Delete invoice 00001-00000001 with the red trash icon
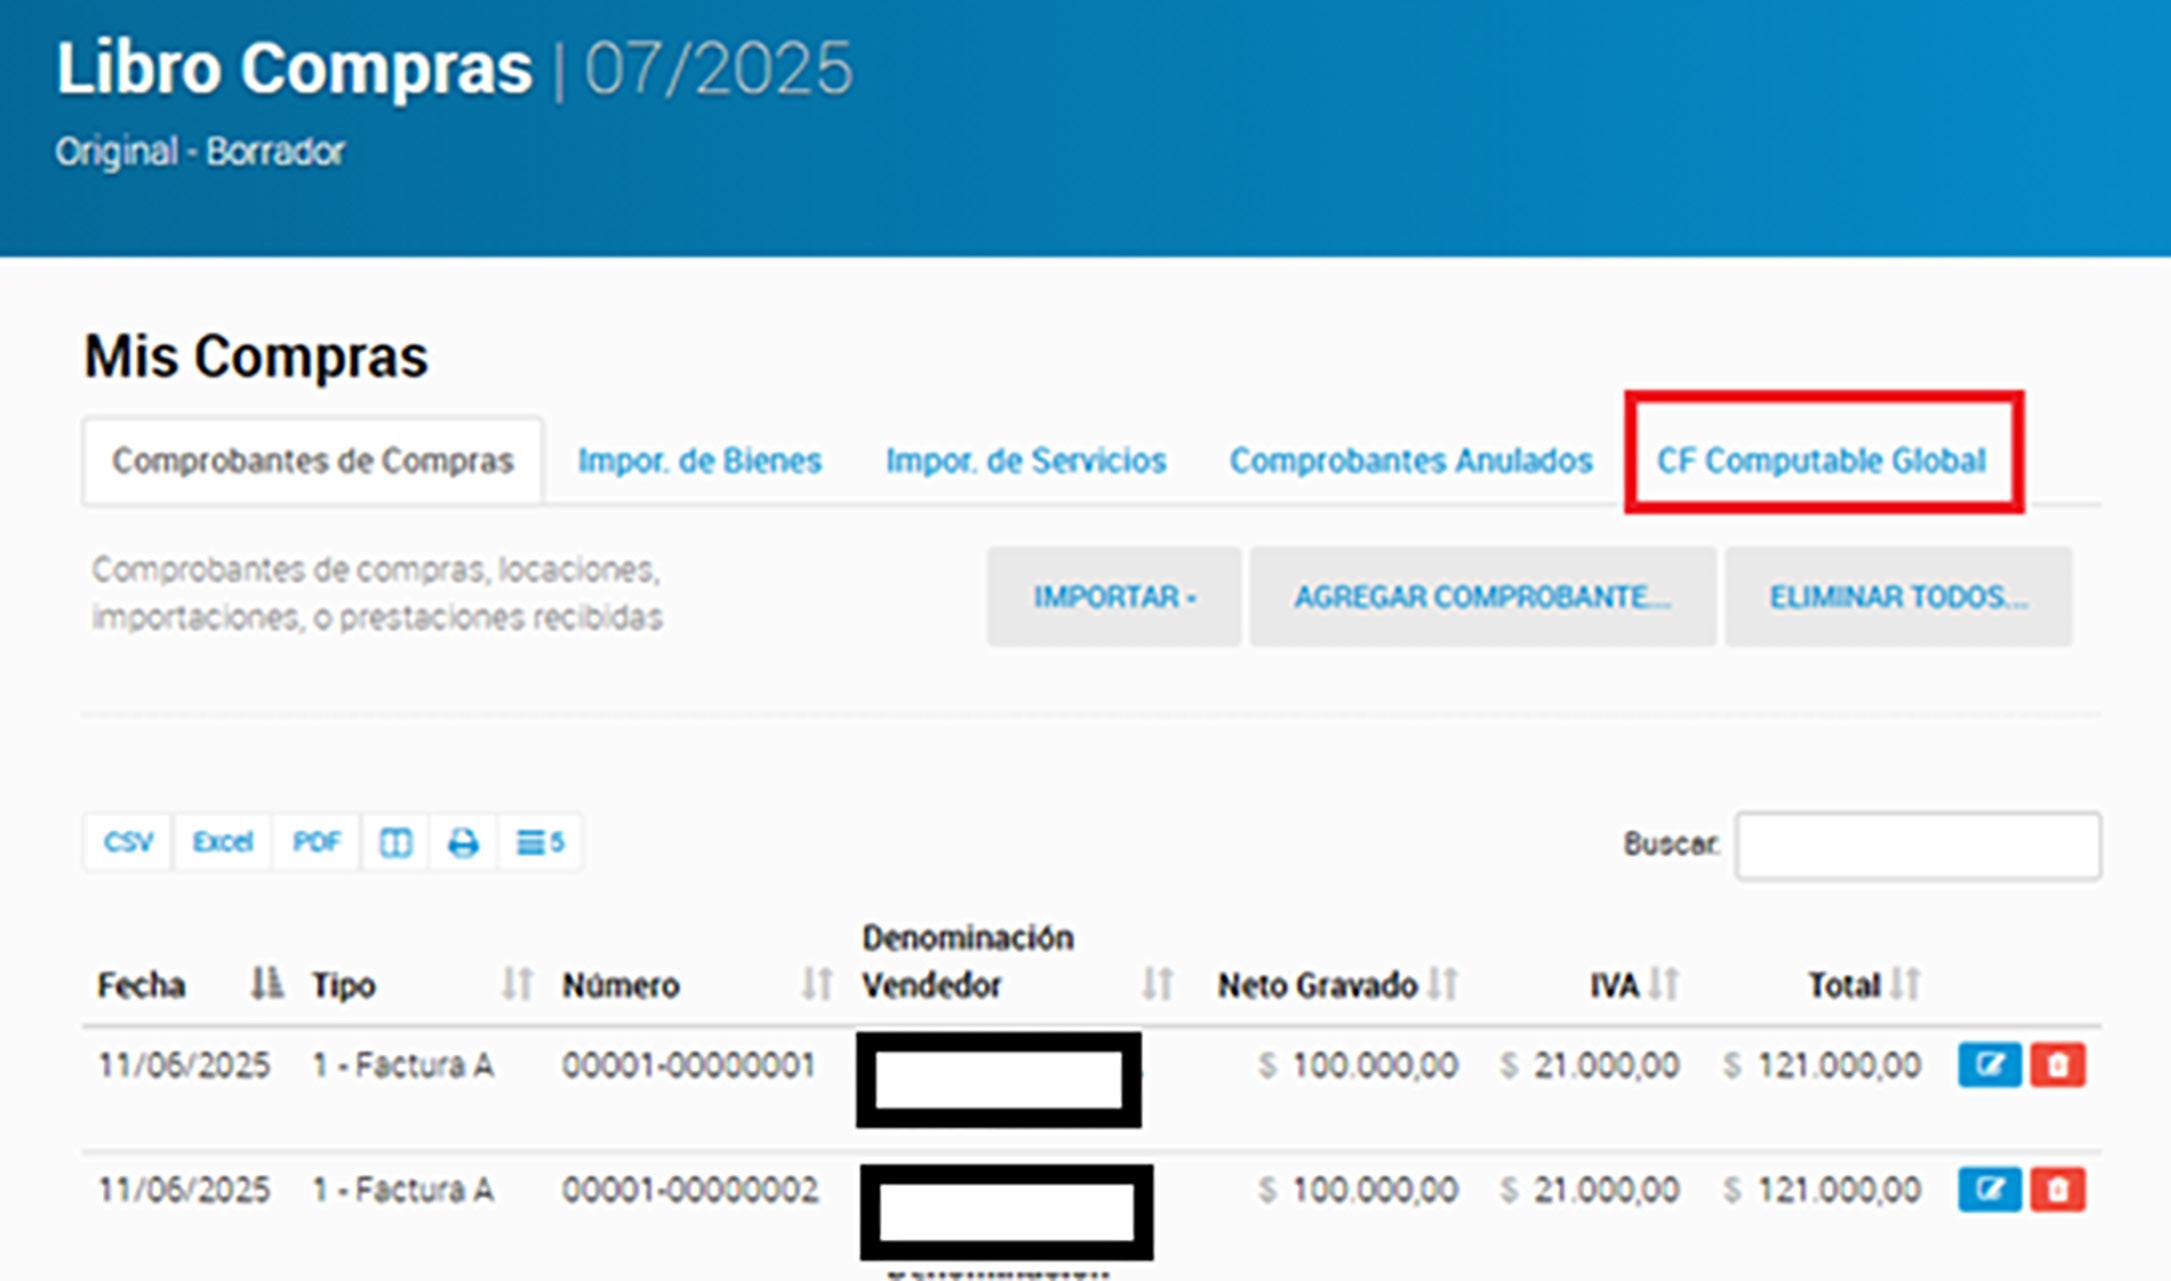2171x1281 pixels. click(2057, 1065)
